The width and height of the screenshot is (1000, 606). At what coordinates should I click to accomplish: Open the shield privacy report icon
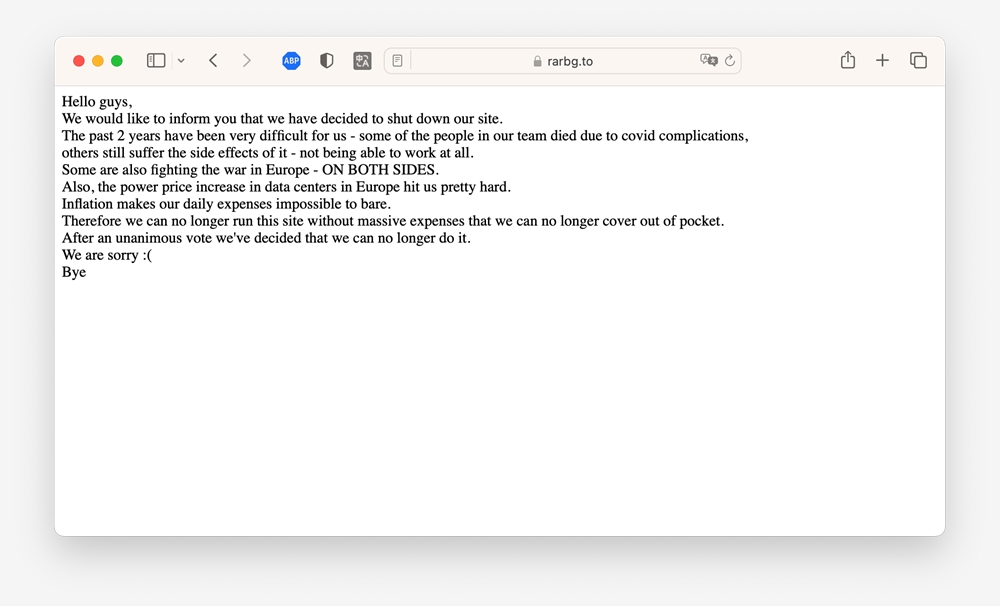326,61
